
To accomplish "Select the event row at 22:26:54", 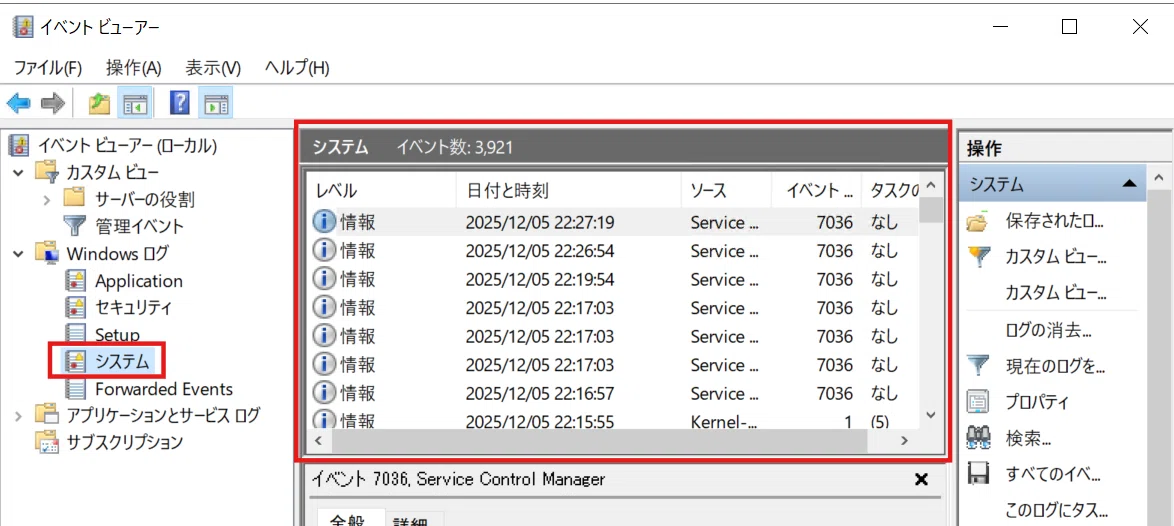I will click(x=614, y=251).
